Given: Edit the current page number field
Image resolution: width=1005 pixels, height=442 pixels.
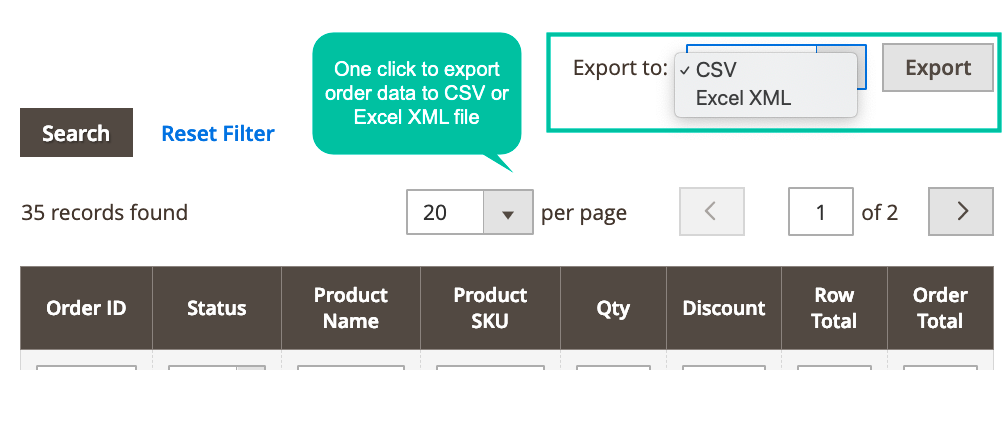Looking at the screenshot, I should (x=820, y=211).
